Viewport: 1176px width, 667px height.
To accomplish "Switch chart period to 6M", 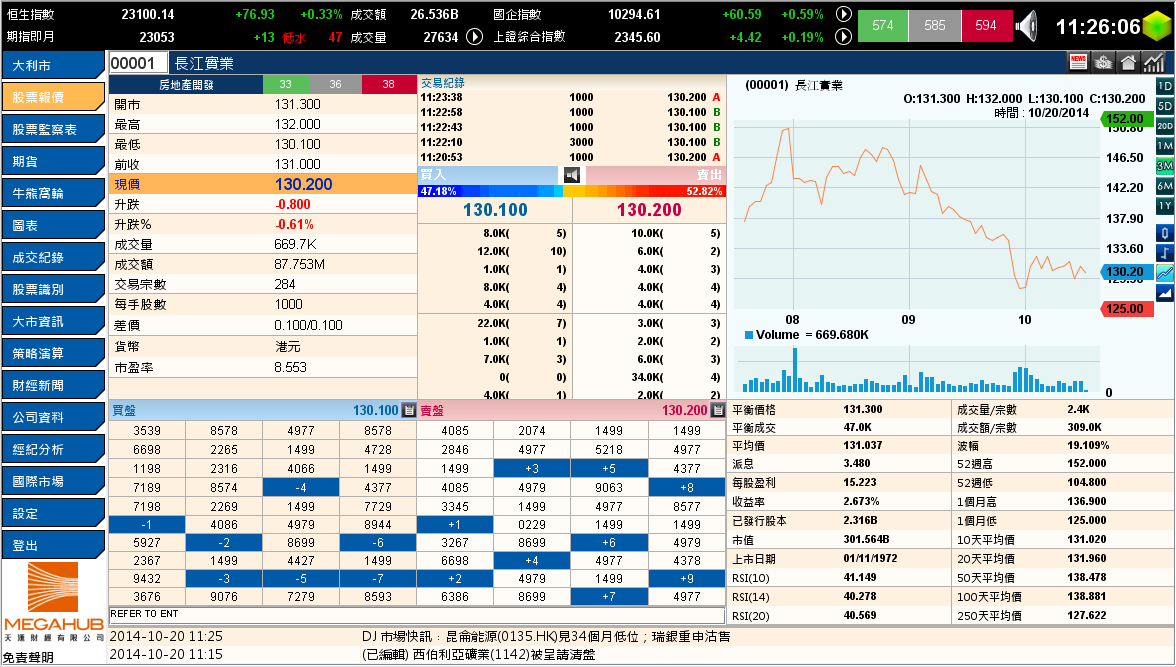I will pyautogui.click(x=1165, y=186).
